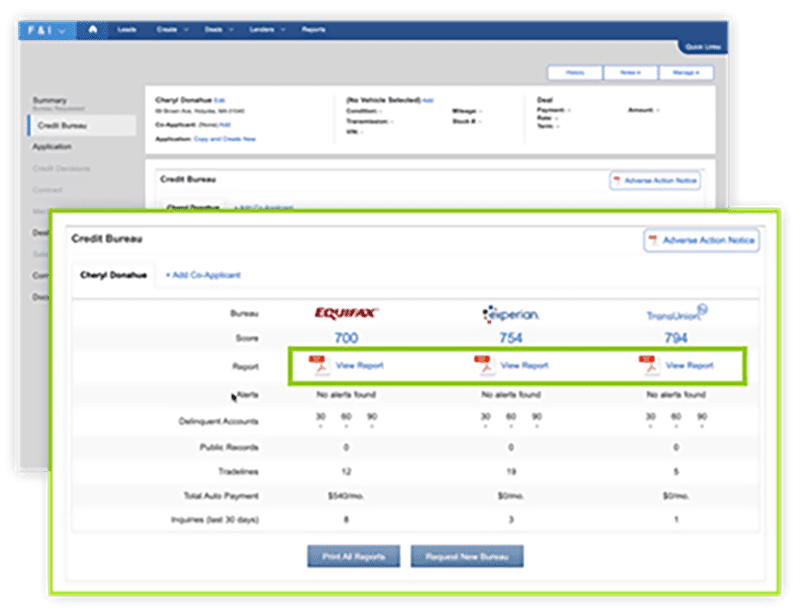Click Edit next to Cheryl Donahue
Image resolution: width=800 pixels, height=615 pixels.
219,101
